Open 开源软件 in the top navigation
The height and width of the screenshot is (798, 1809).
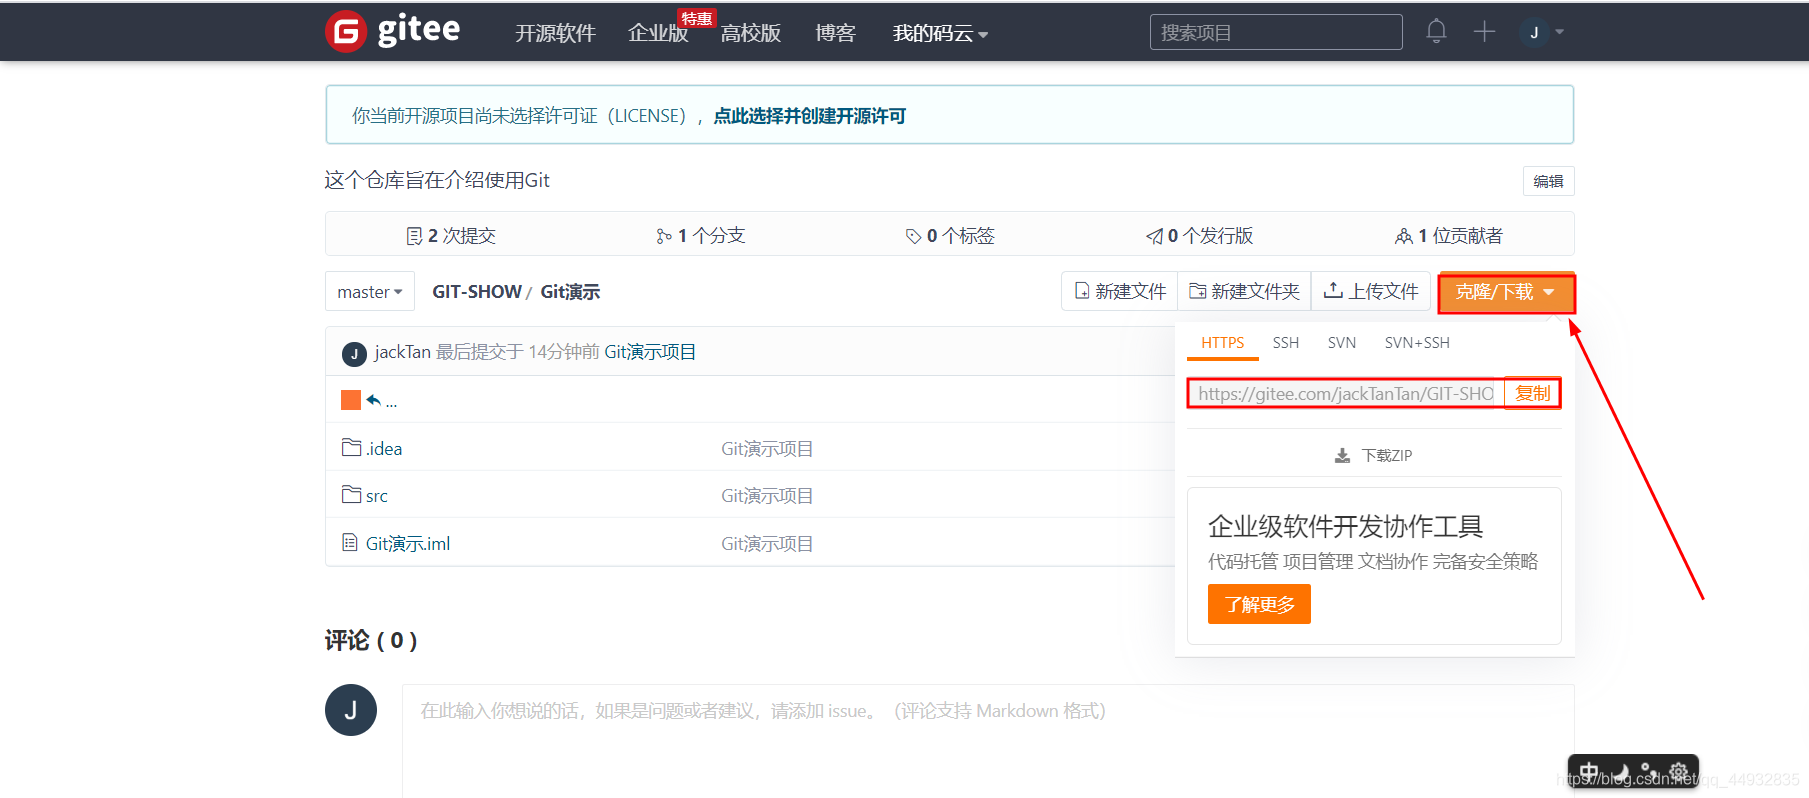555,33
